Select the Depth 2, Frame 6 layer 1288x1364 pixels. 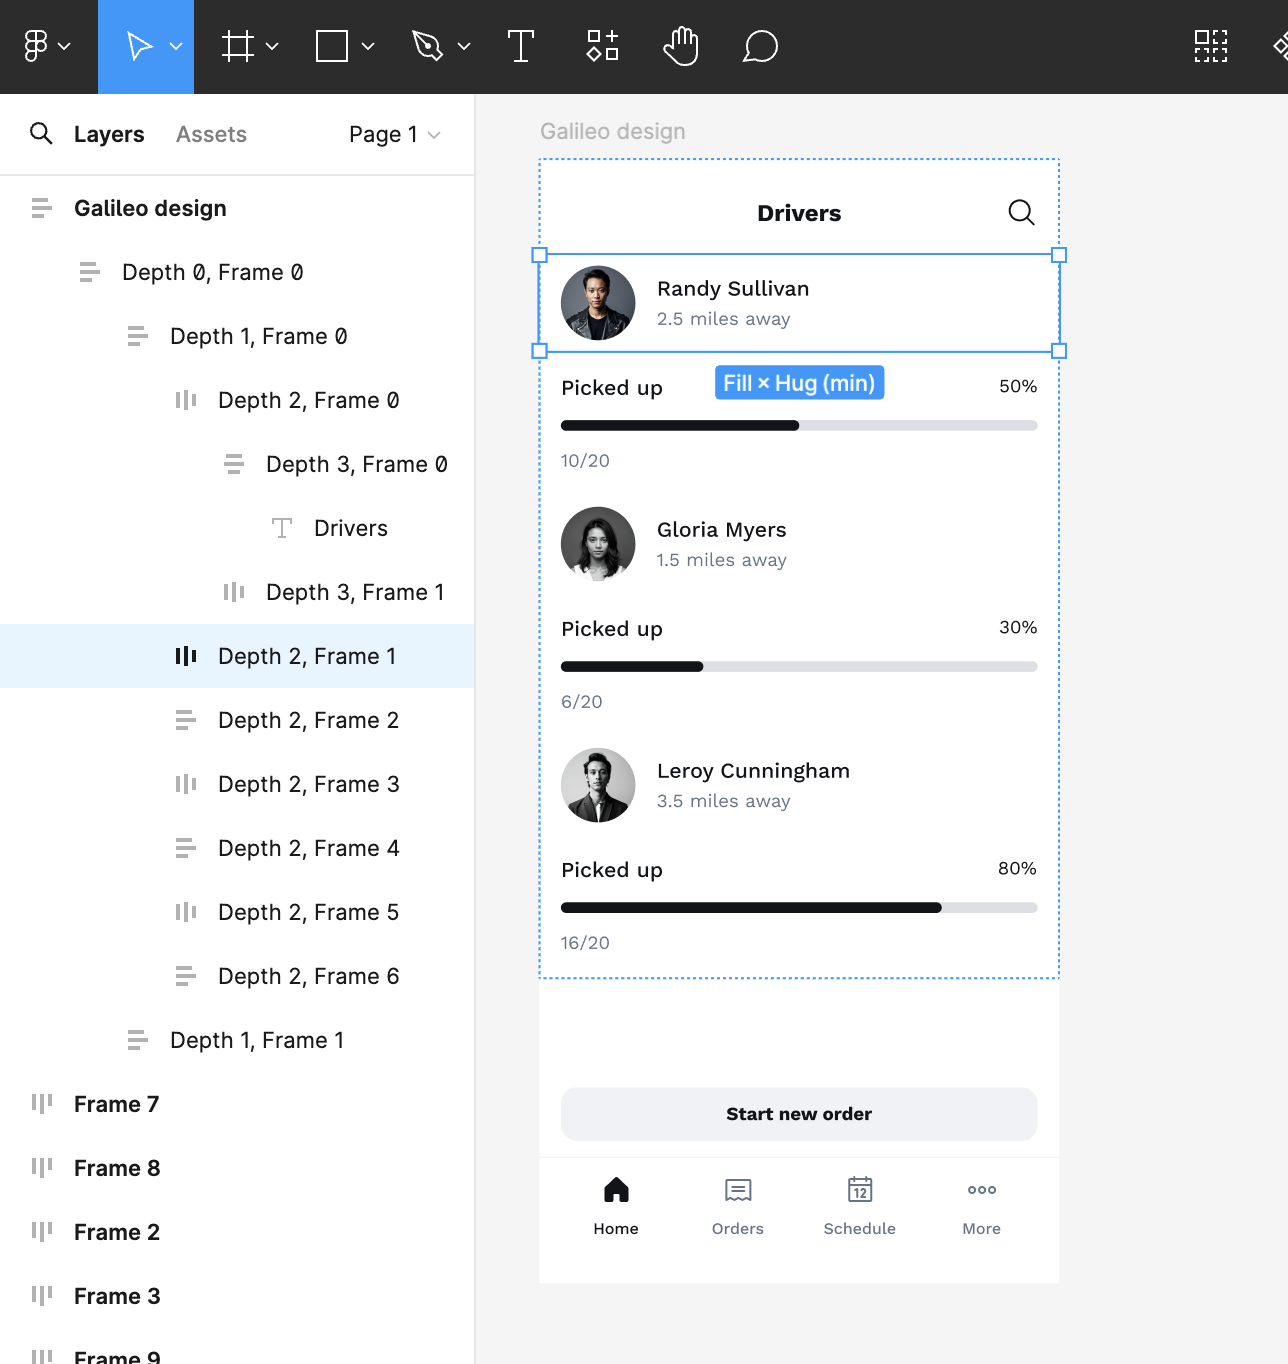point(237,976)
